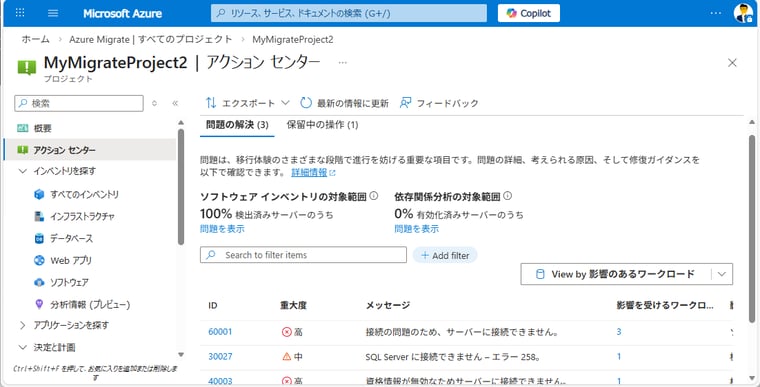Click info icon beside 依存関係分析の対象範囲
The width and height of the screenshot is (760, 387).
click(507, 196)
